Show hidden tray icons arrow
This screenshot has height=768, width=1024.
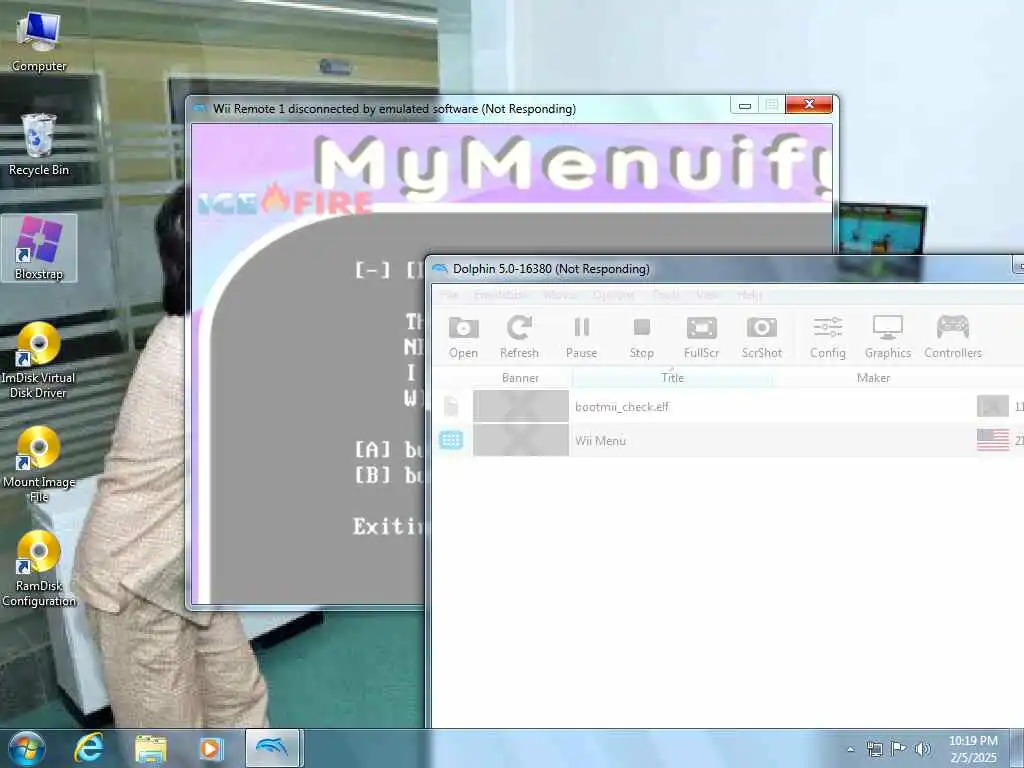click(x=850, y=749)
